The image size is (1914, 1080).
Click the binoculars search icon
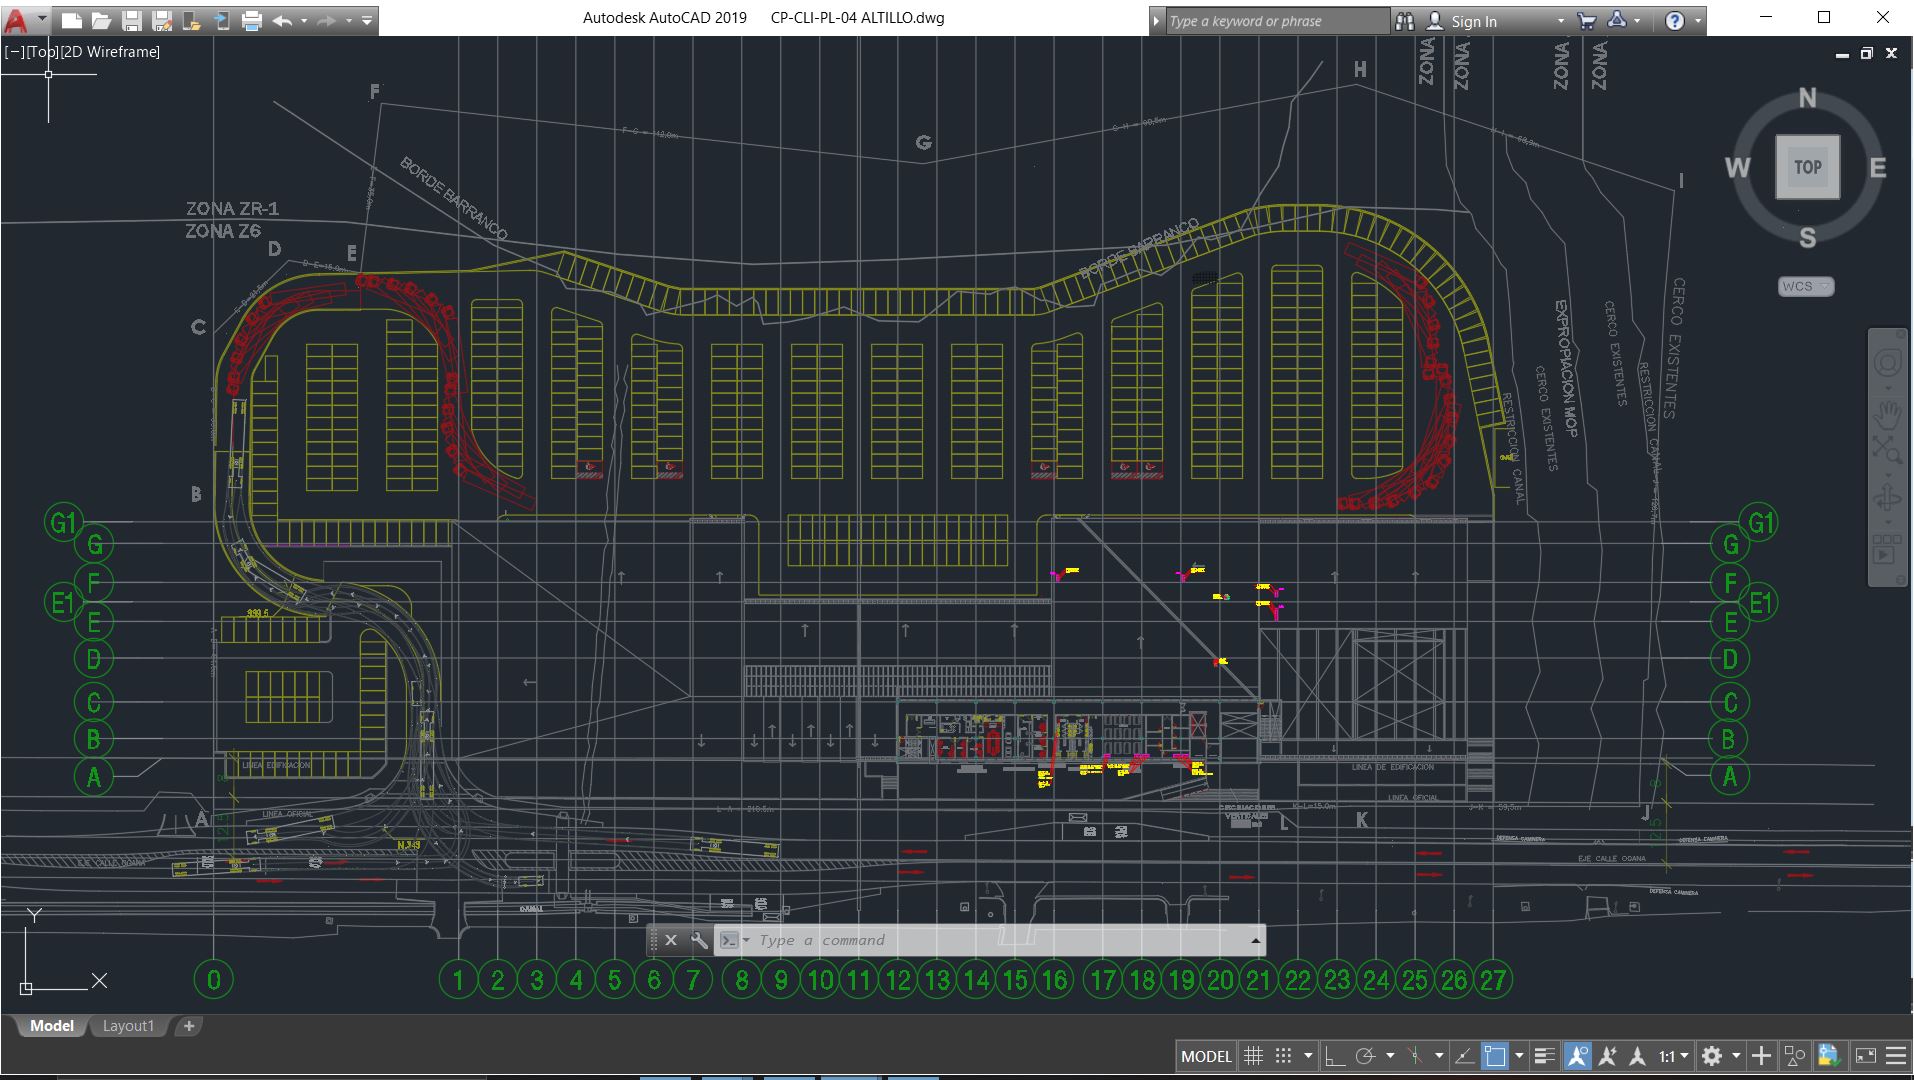(x=1405, y=20)
